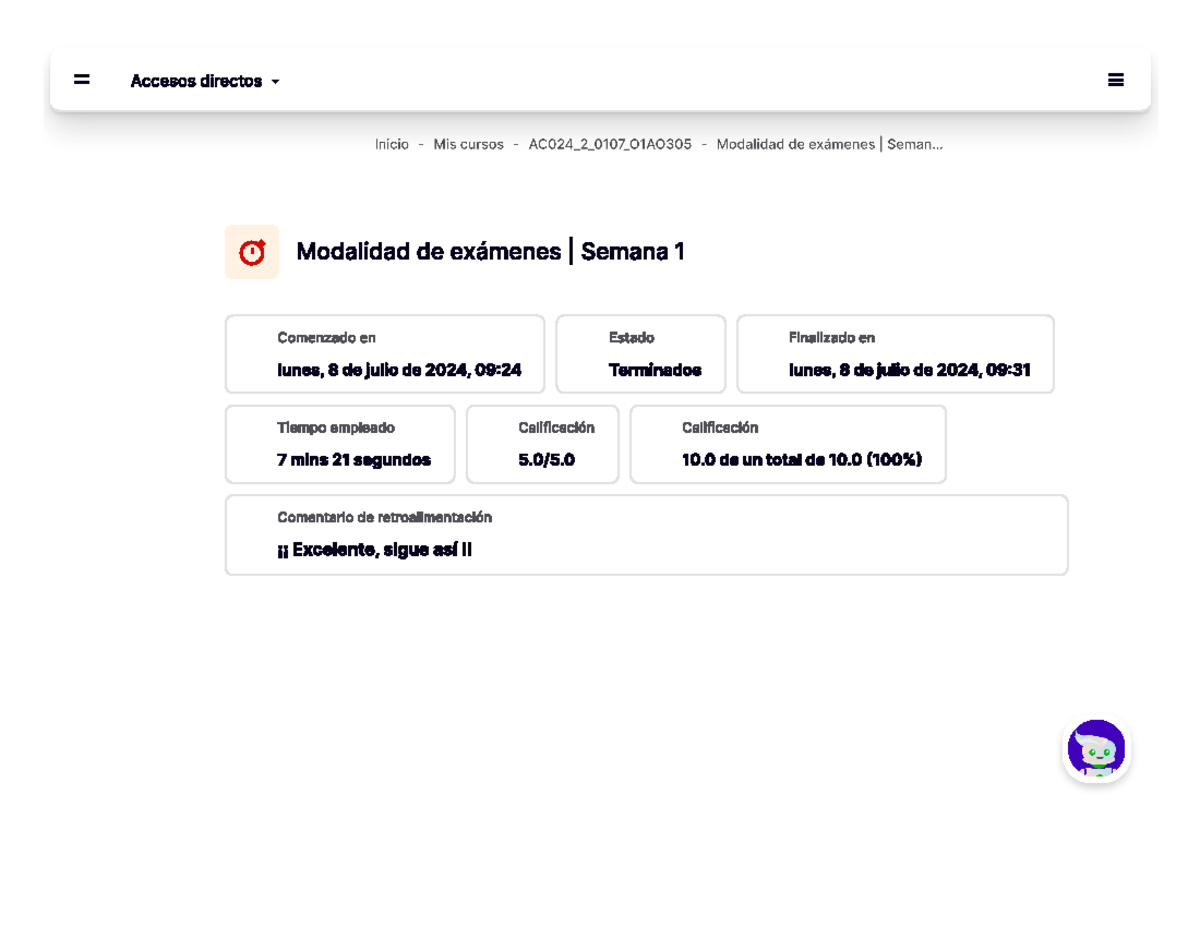Click the stopwatch icon beside the exam title
The width and height of the screenshot is (1200, 927).
pyautogui.click(x=252, y=251)
